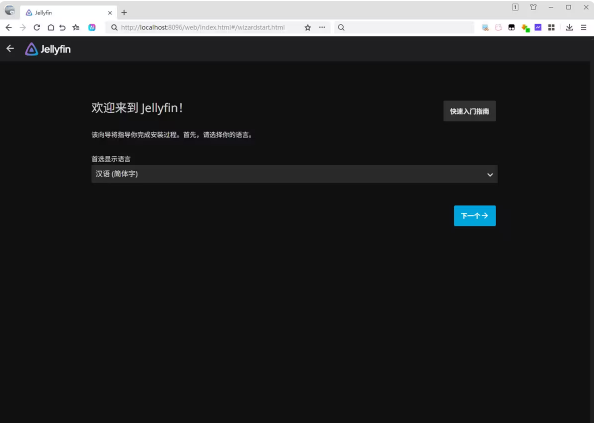Screen dimensions: 594x423
Task: Open the downloads arrow icon
Action: pos(569,28)
